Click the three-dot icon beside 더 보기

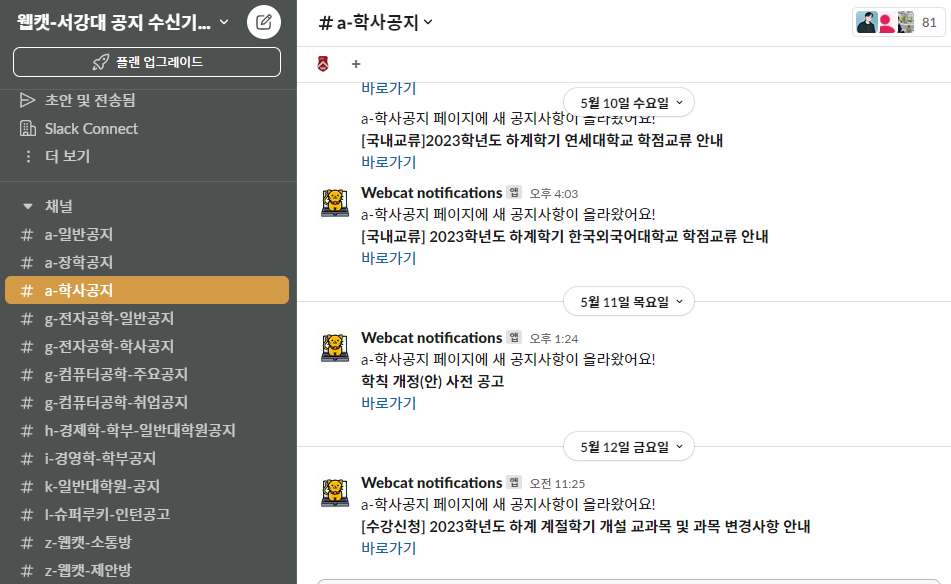(28, 156)
